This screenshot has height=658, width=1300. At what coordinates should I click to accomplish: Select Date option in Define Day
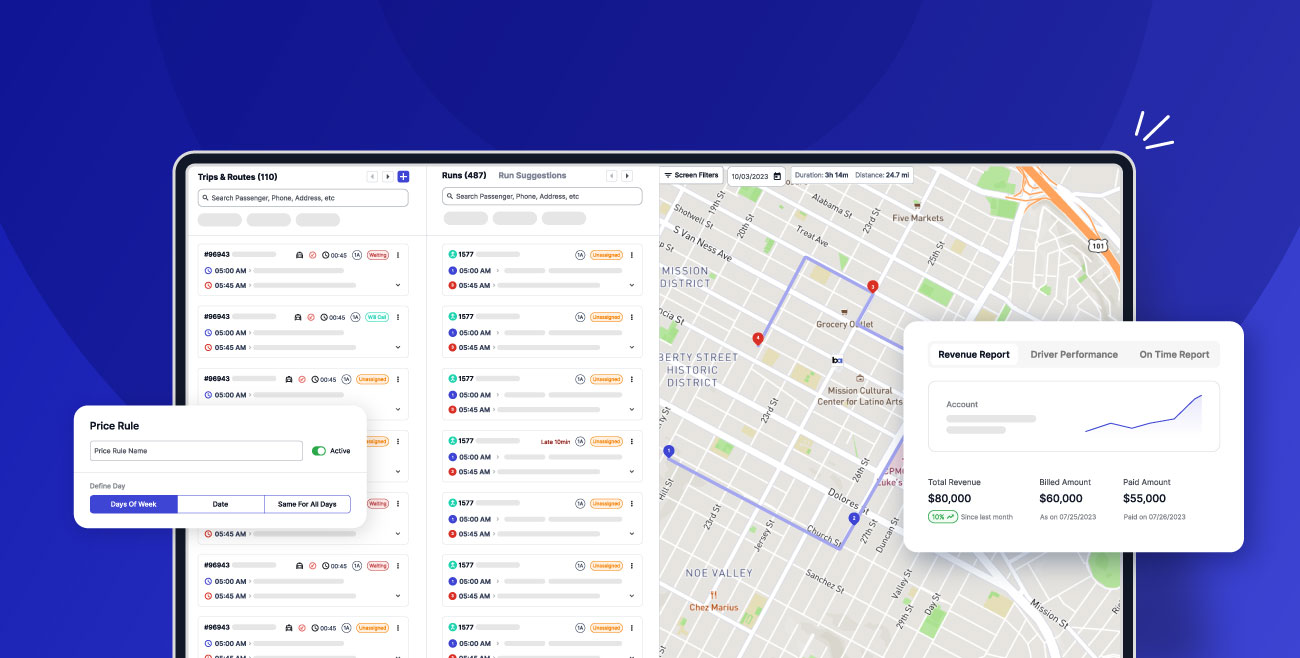coord(221,504)
